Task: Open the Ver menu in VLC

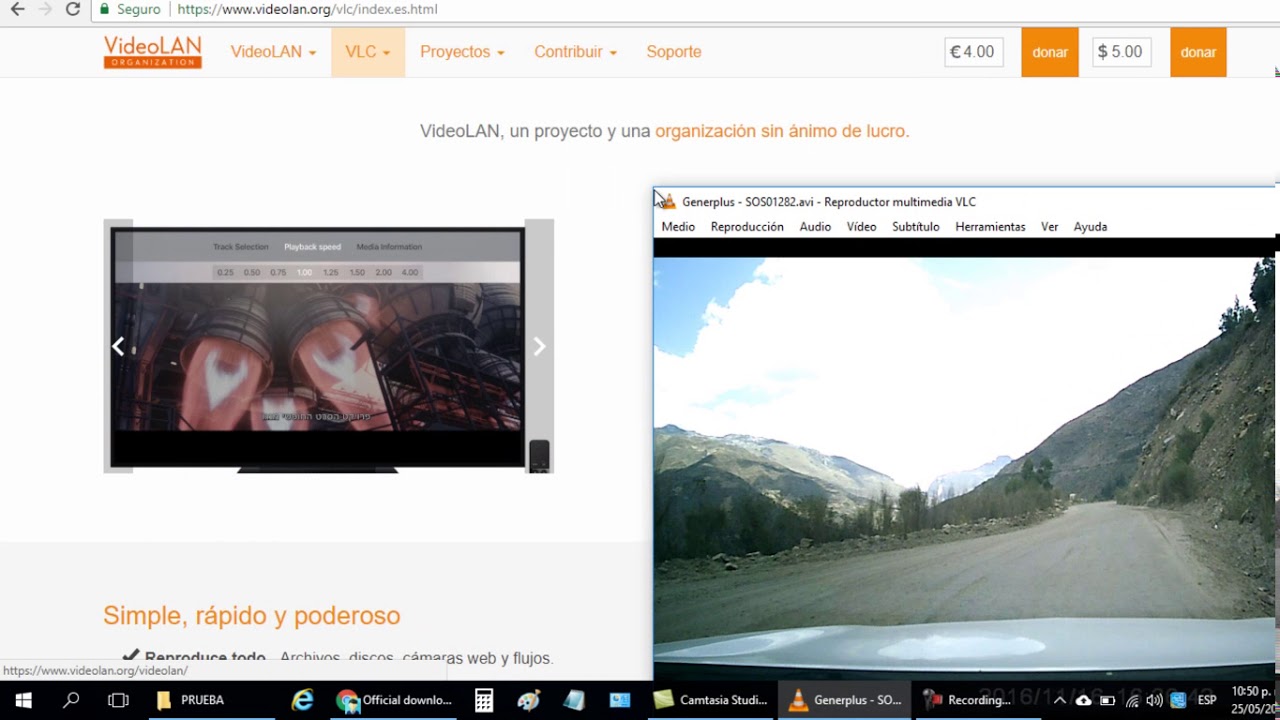Action: [1049, 227]
